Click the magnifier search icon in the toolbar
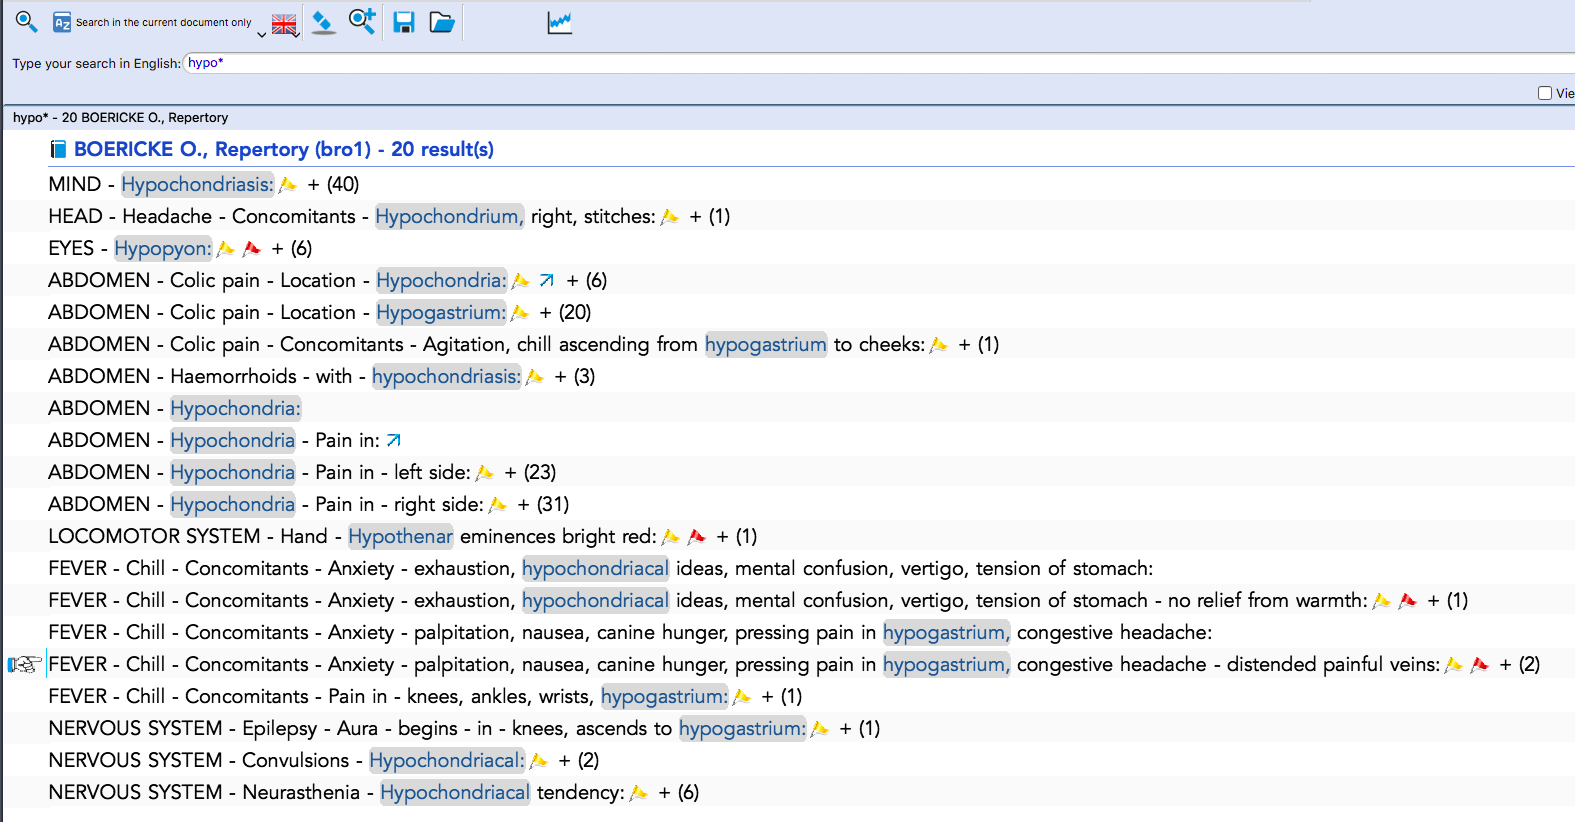Viewport: 1575px width, 822px height. click(26, 21)
